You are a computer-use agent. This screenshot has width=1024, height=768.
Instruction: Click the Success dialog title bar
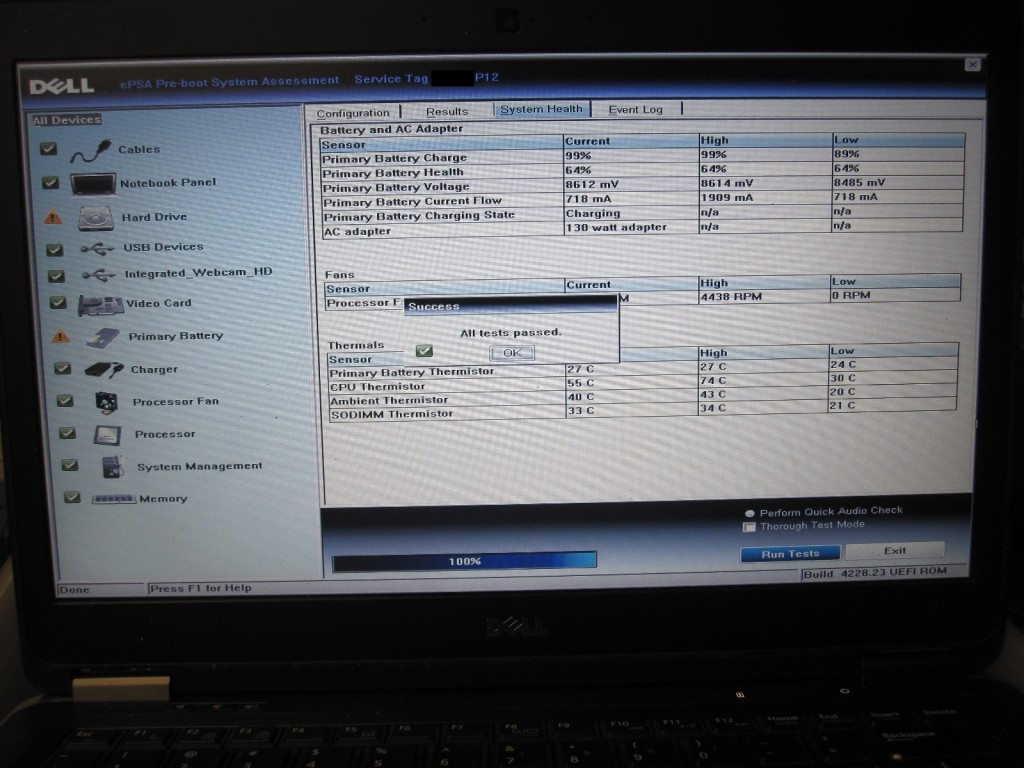pyautogui.click(x=511, y=305)
